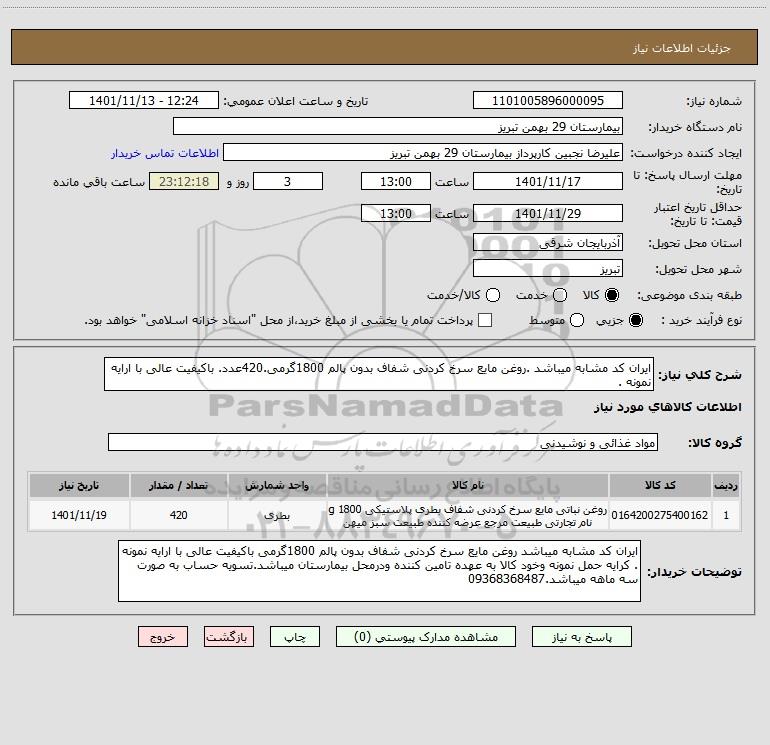Click the کد کالا column header
The width and height of the screenshot is (770, 745).
tap(660, 485)
